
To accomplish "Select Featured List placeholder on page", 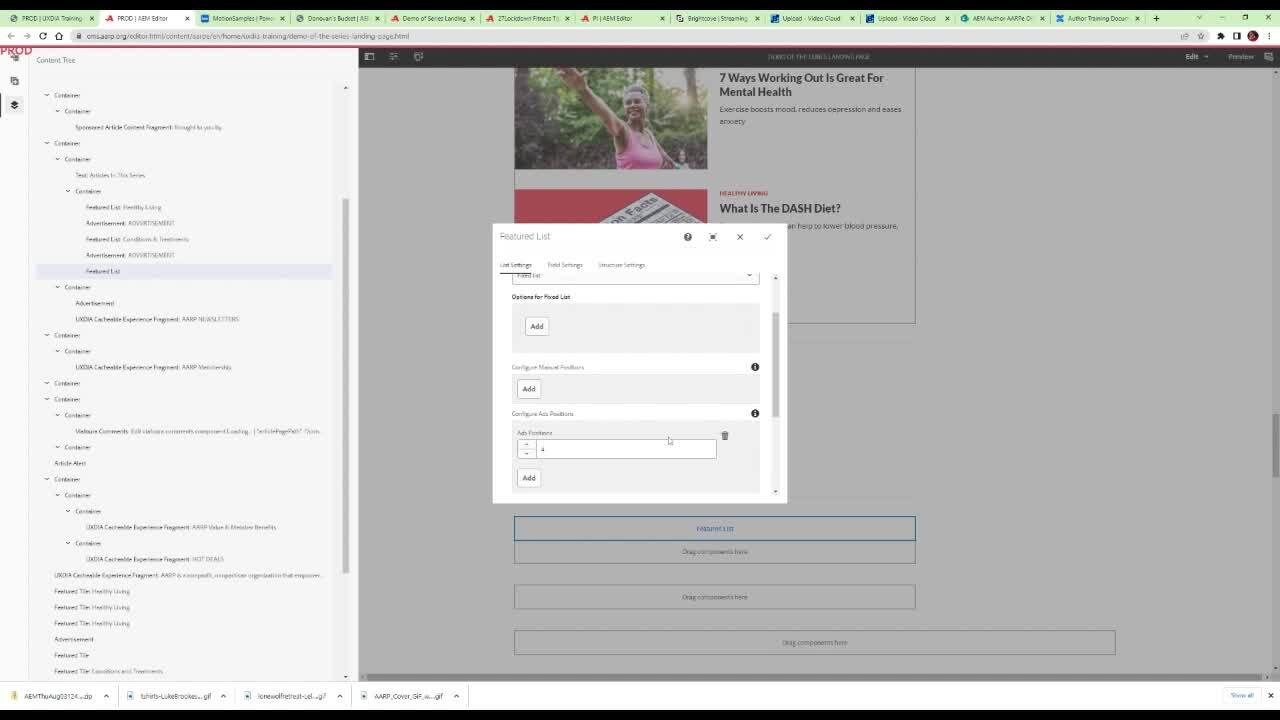I will (714, 528).
